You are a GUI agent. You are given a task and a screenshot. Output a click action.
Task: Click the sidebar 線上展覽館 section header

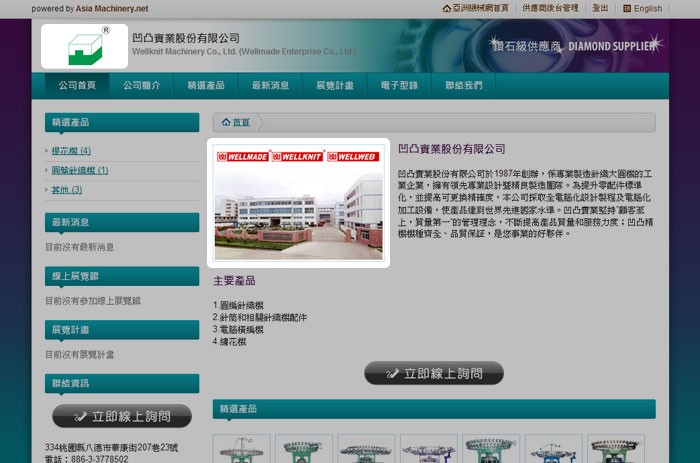click(122, 276)
